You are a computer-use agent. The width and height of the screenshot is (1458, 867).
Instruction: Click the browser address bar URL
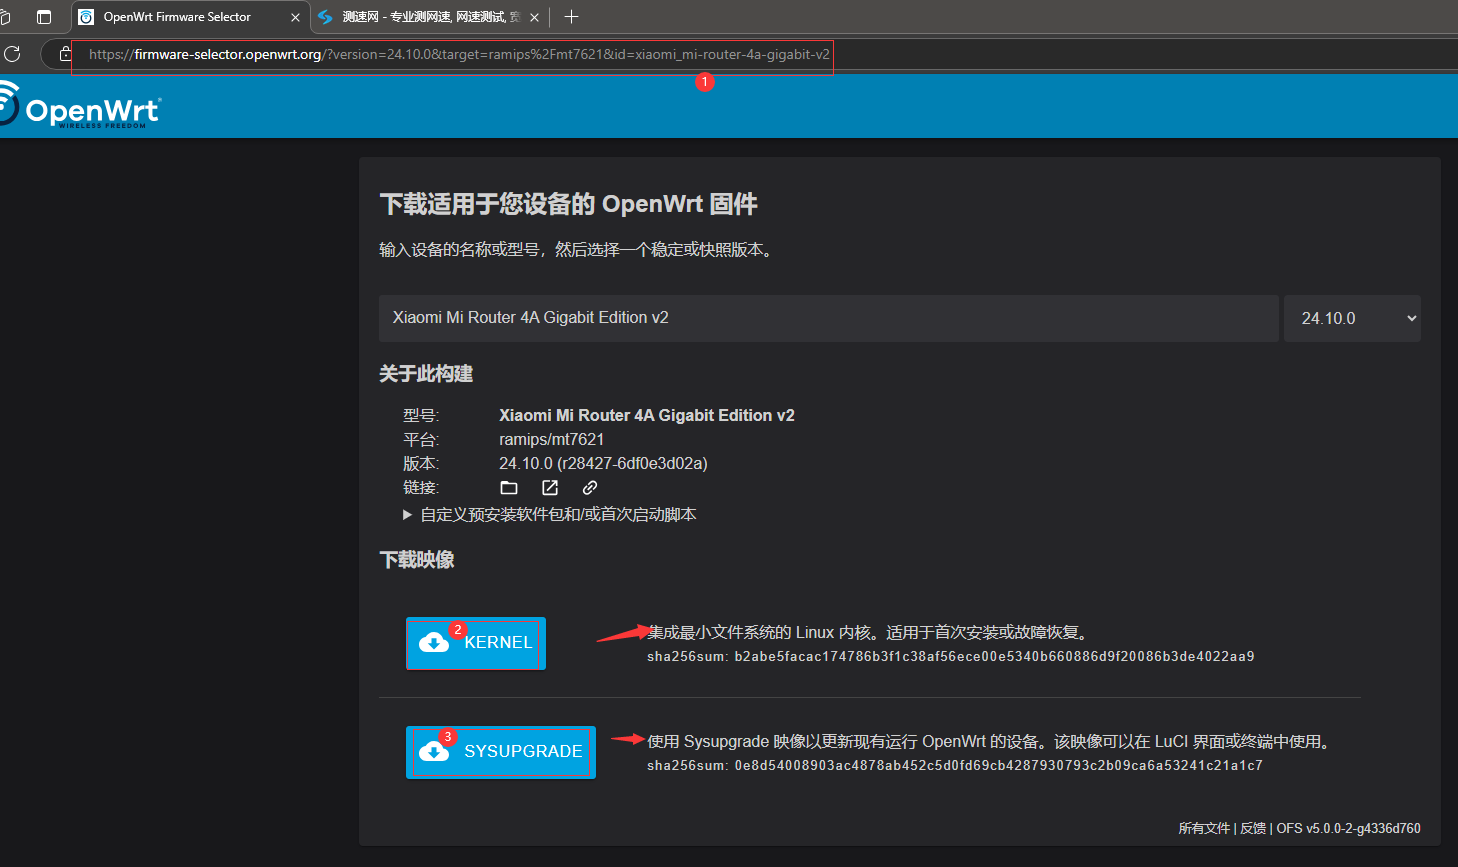tap(458, 55)
